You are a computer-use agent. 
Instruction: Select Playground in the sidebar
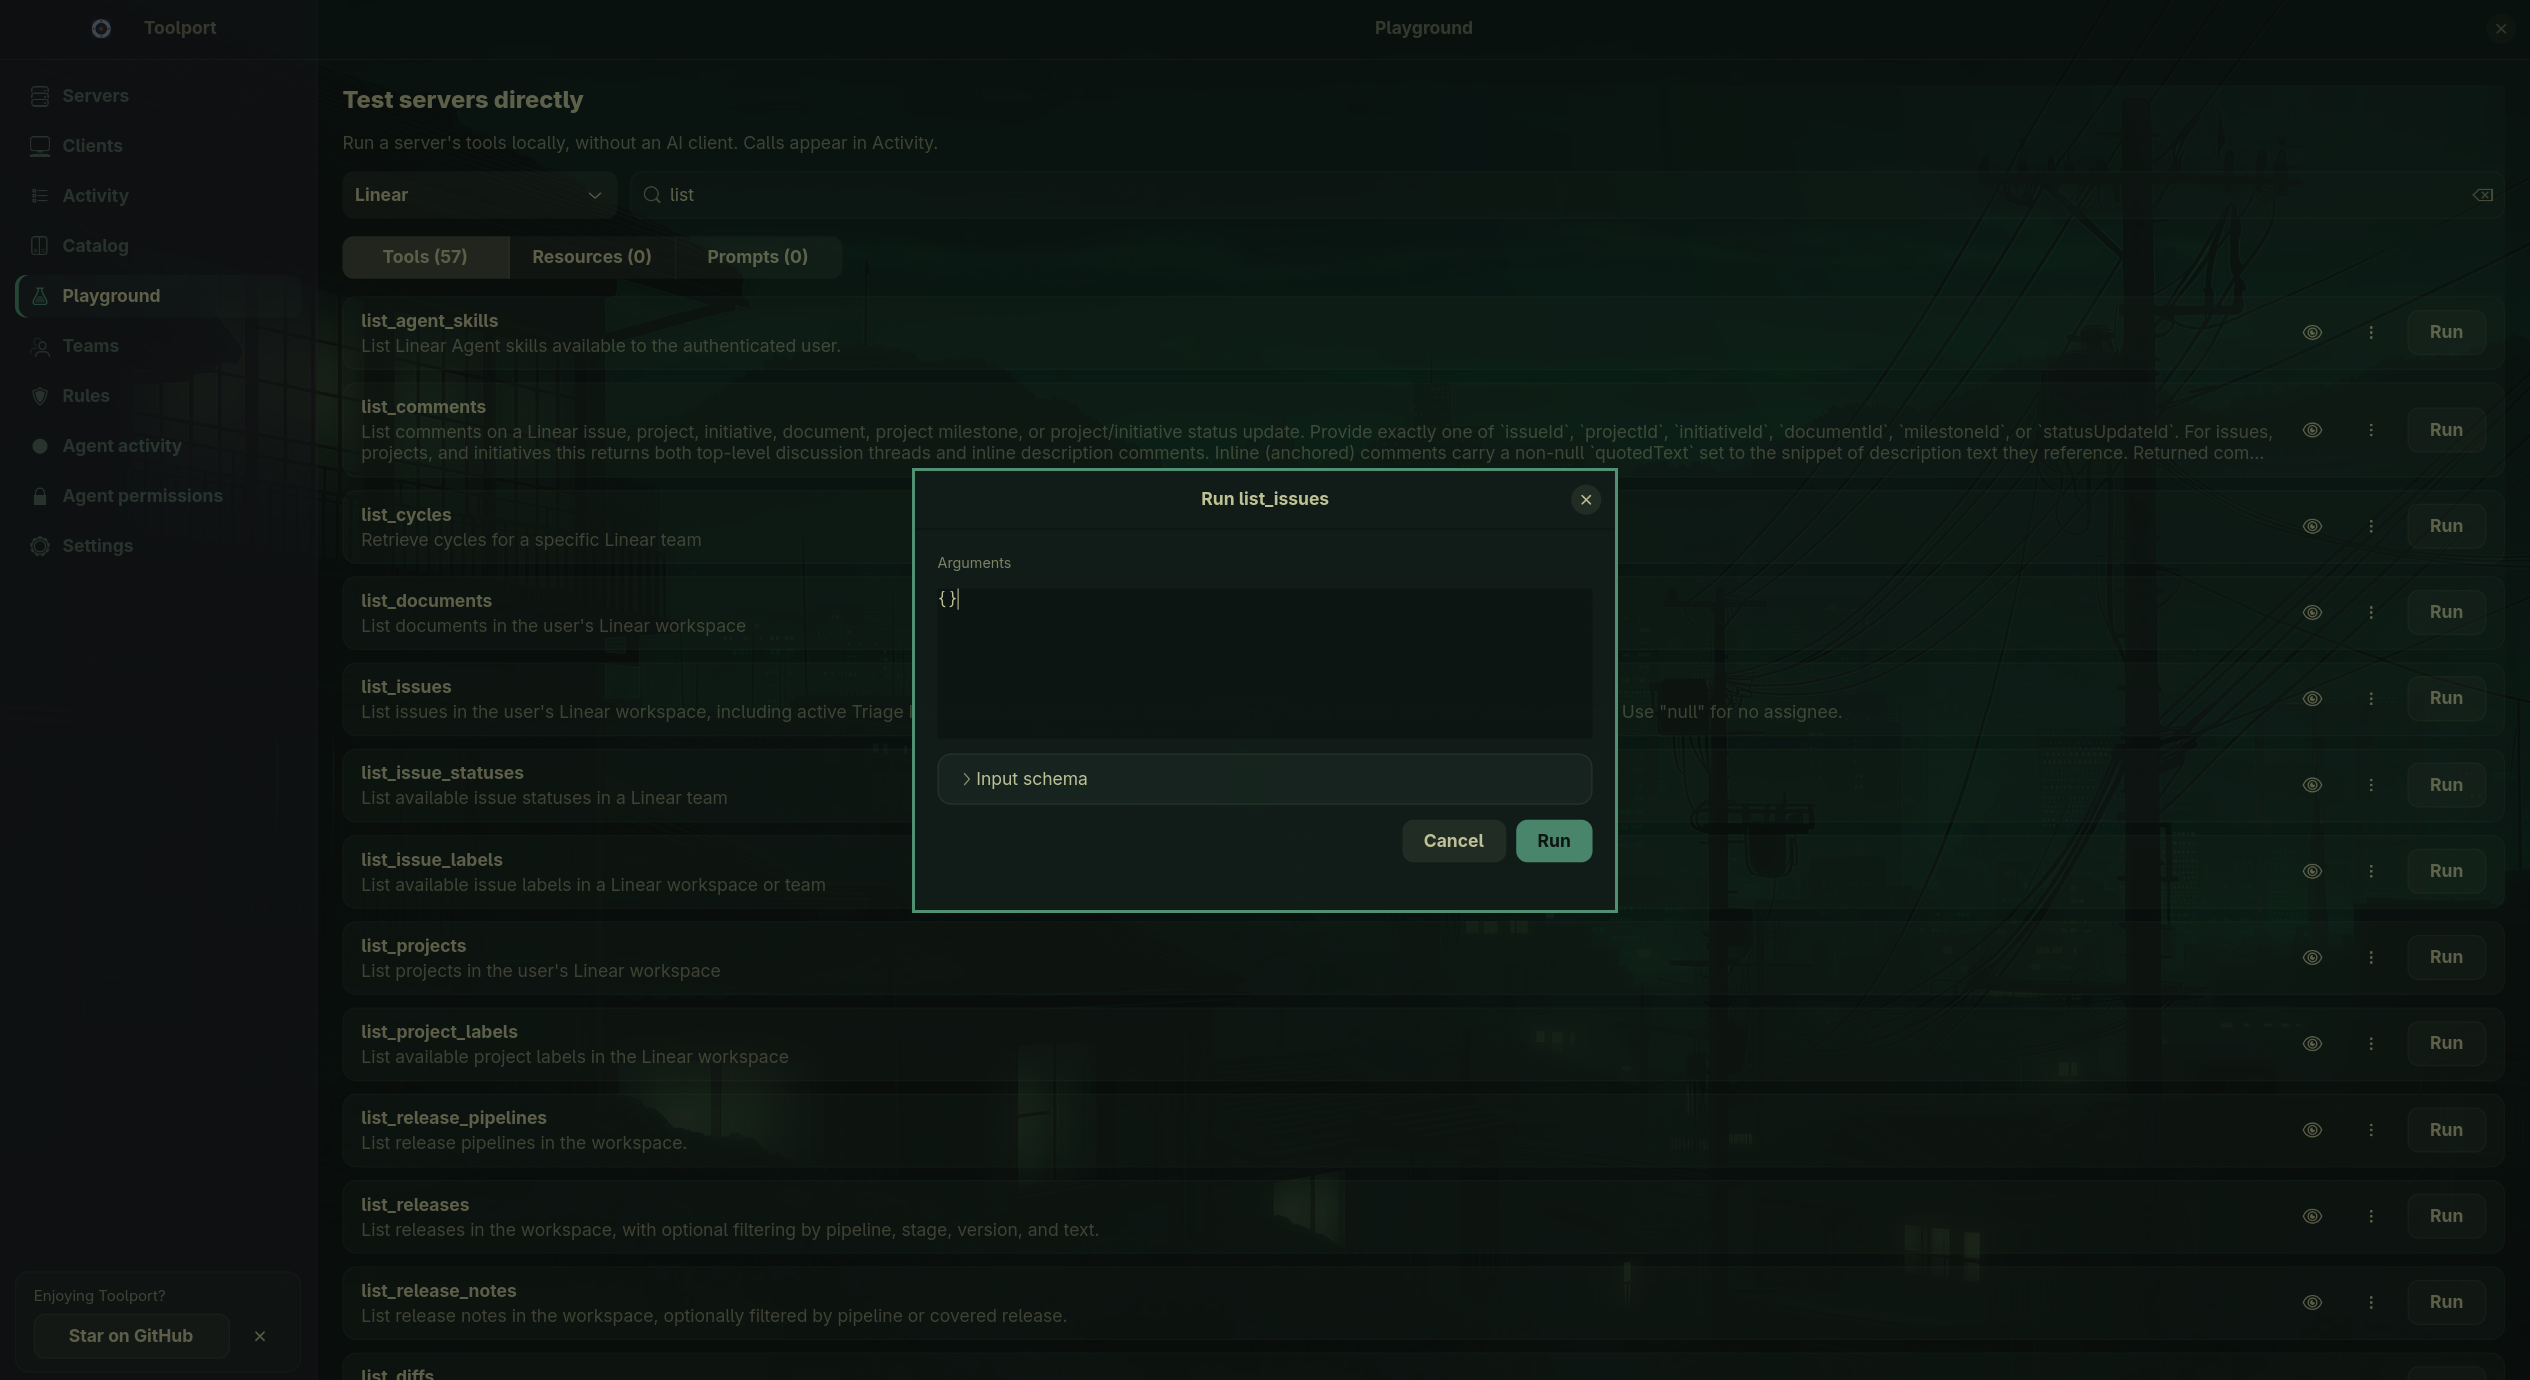coord(158,296)
